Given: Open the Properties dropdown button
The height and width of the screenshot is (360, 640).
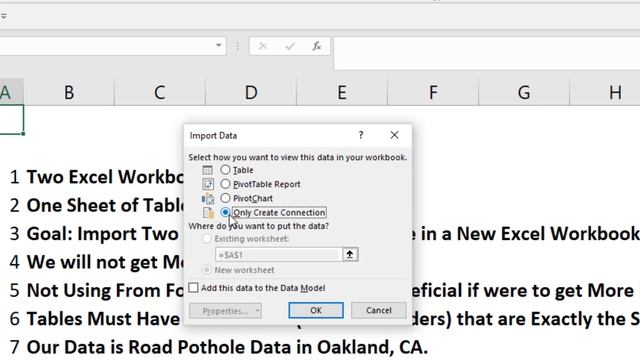Looking at the screenshot, I should pyautogui.click(x=225, y=311).
